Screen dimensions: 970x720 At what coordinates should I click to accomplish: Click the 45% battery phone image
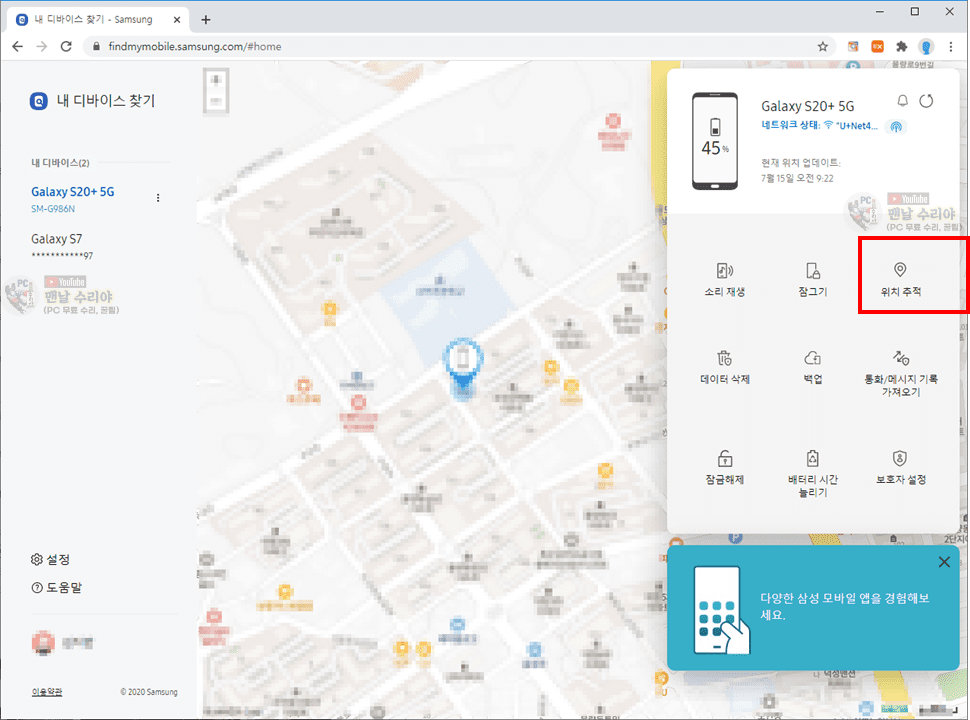click(715, 141)
